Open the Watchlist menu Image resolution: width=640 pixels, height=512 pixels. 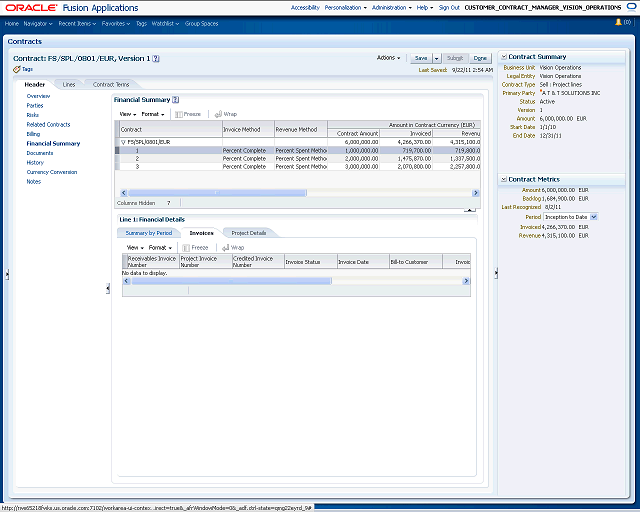[165, 24]
